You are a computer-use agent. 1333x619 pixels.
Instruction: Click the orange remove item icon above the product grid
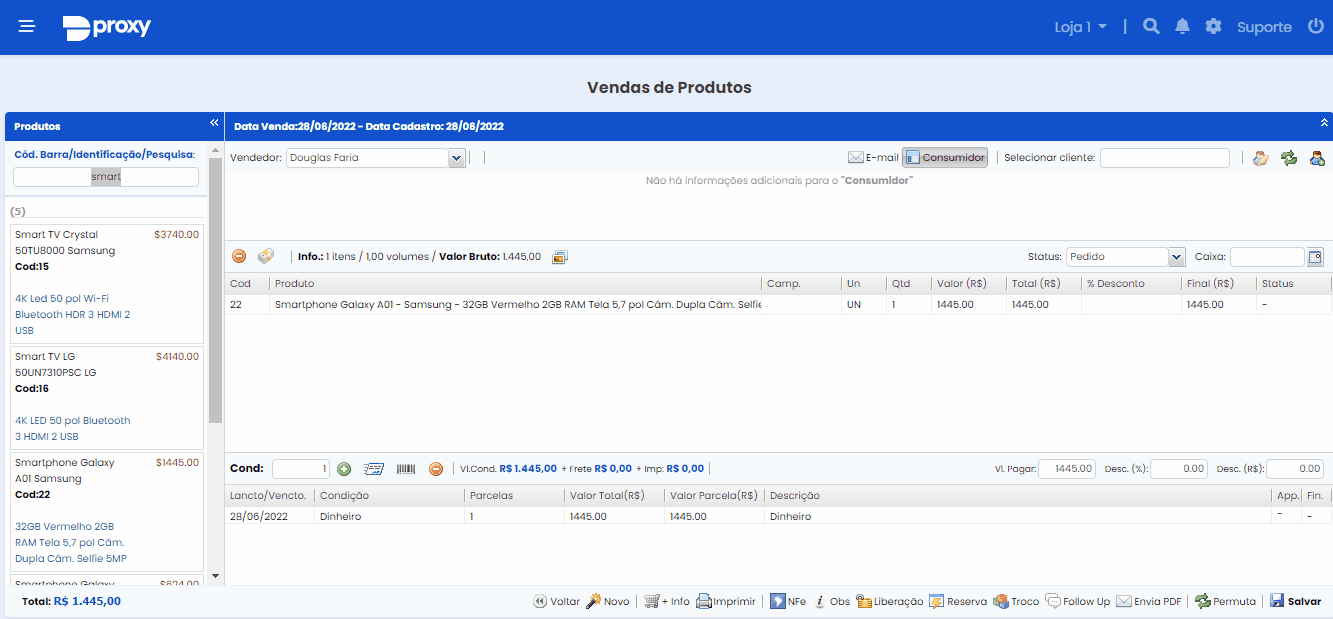click(x=239, y=257)
